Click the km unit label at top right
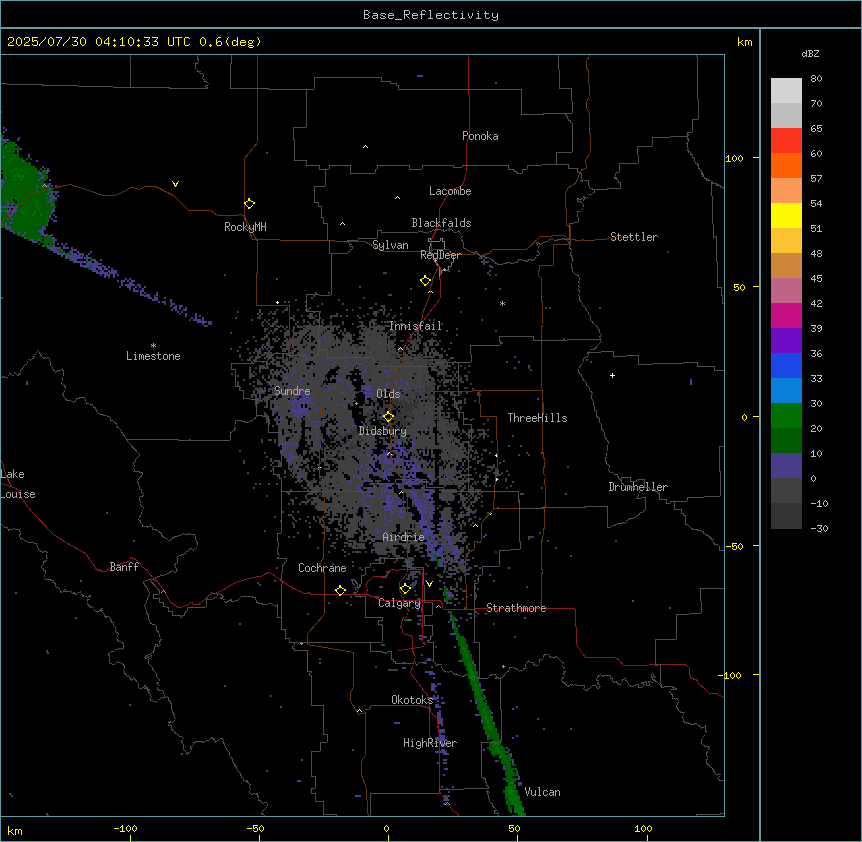862x842 pixels. pos(744,42)
